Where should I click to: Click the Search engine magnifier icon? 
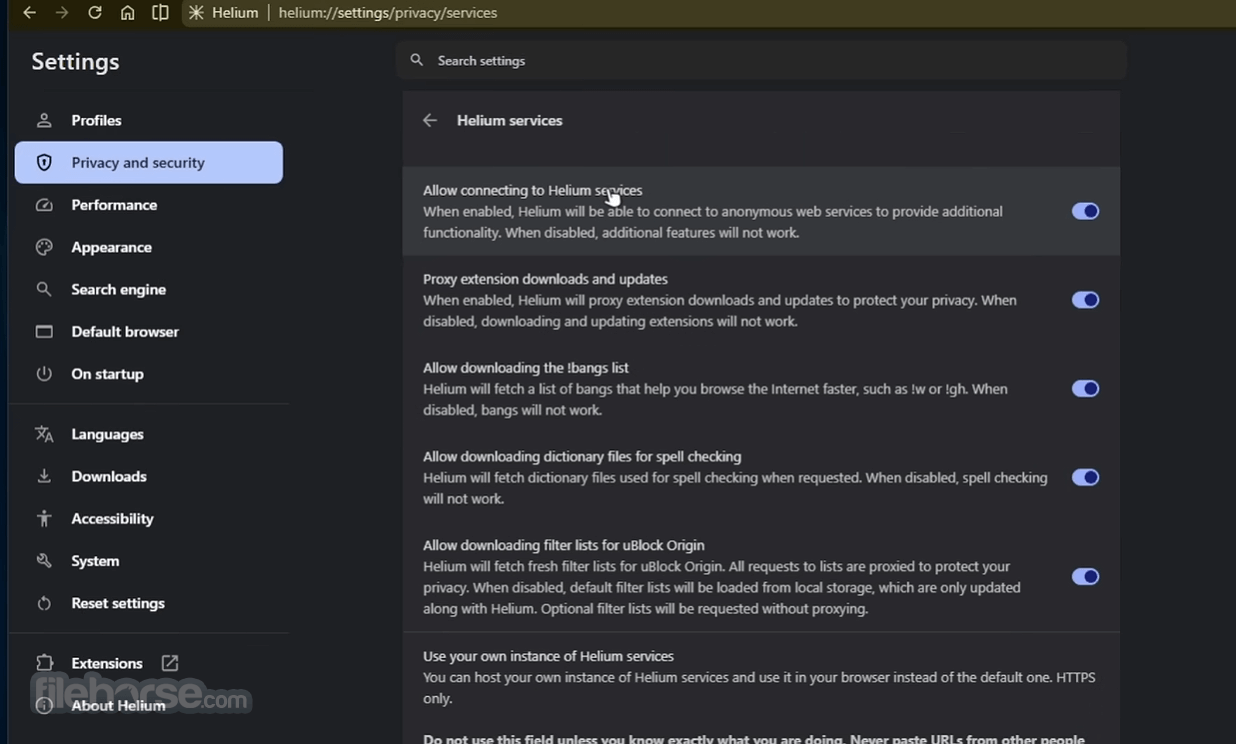pos(44,289)
